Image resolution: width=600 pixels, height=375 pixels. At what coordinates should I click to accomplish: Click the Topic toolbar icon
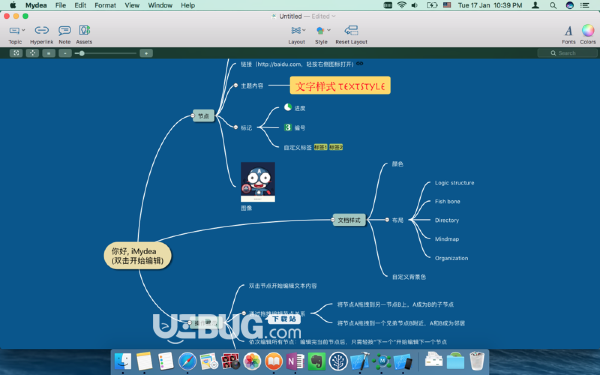click(x=14, y=30)
